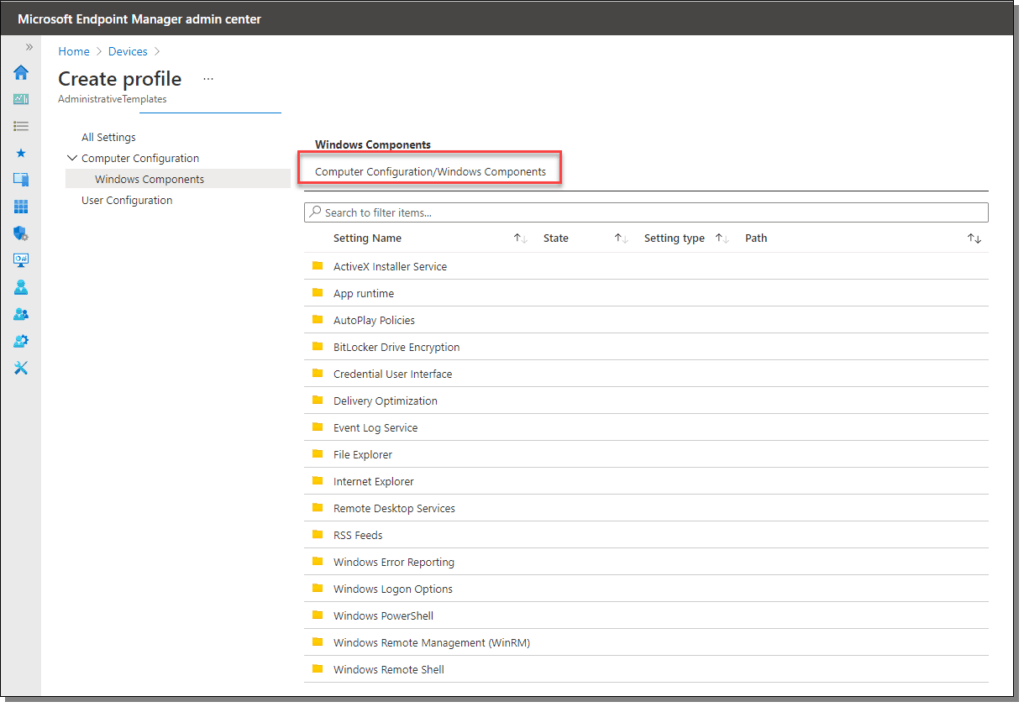Open the Home icon in the sidebar

[x=20, y=72]
